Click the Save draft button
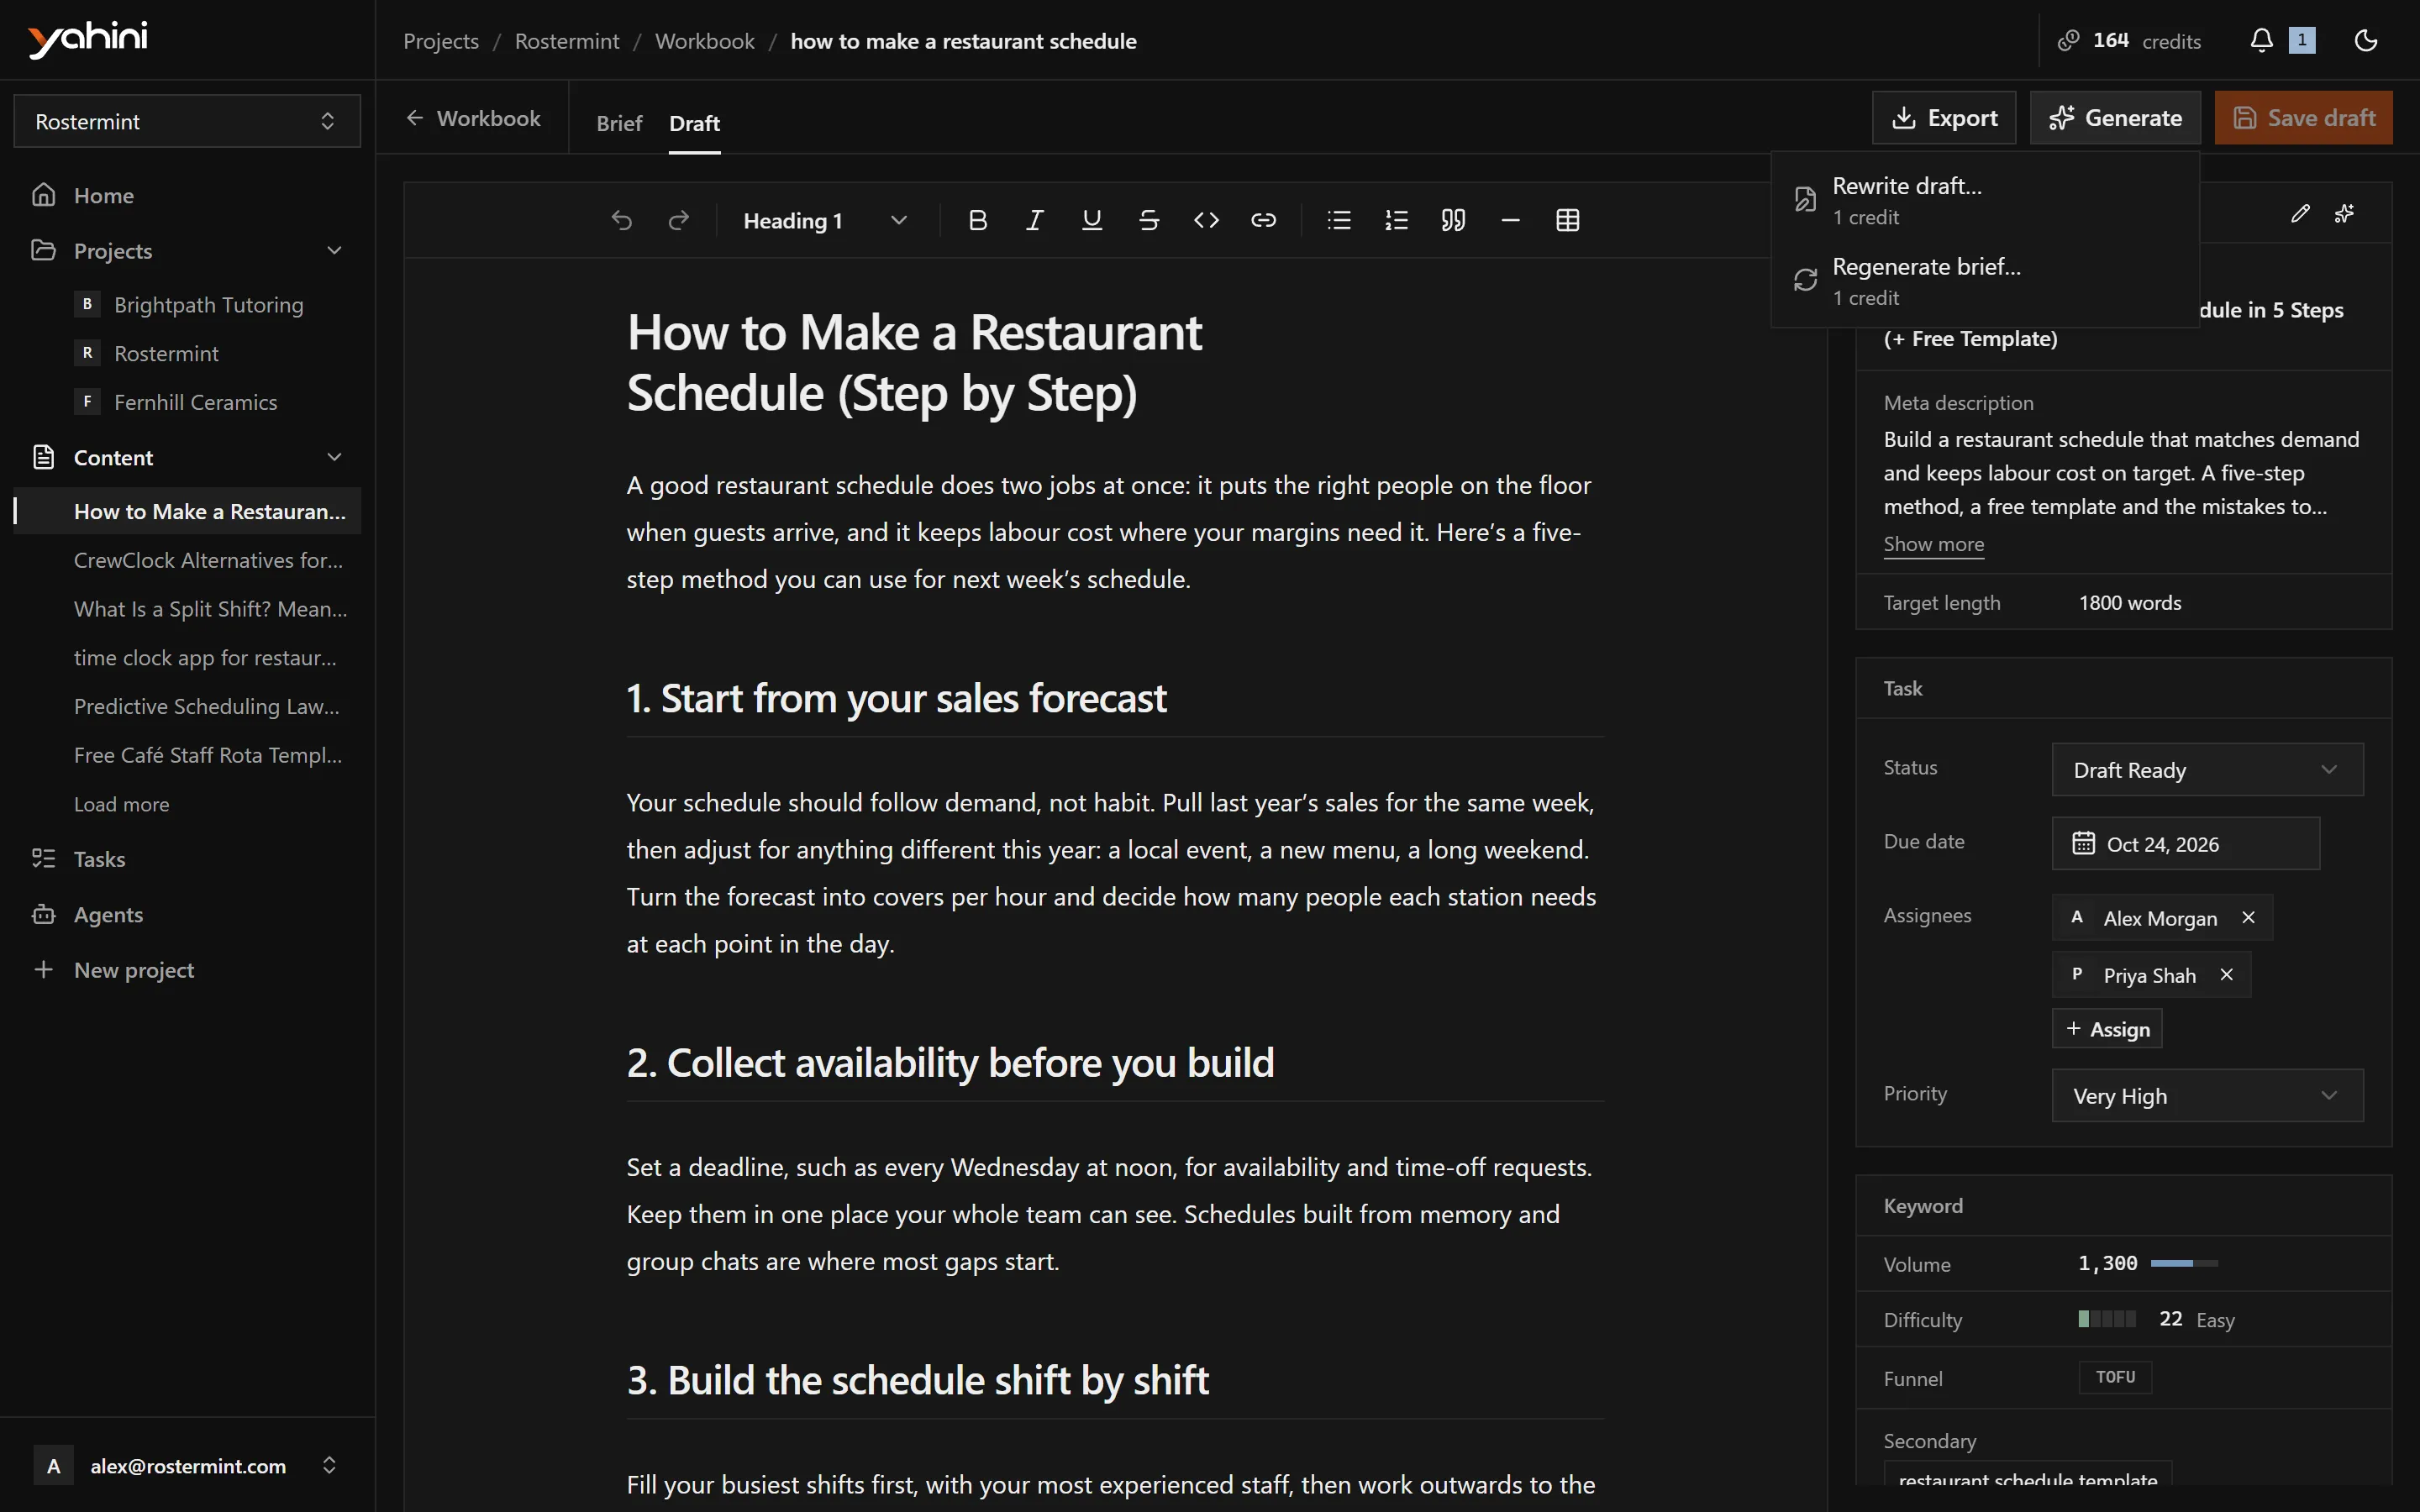The height and width of the screenshot is (1512, 2420). click(x=2303, y=118)
